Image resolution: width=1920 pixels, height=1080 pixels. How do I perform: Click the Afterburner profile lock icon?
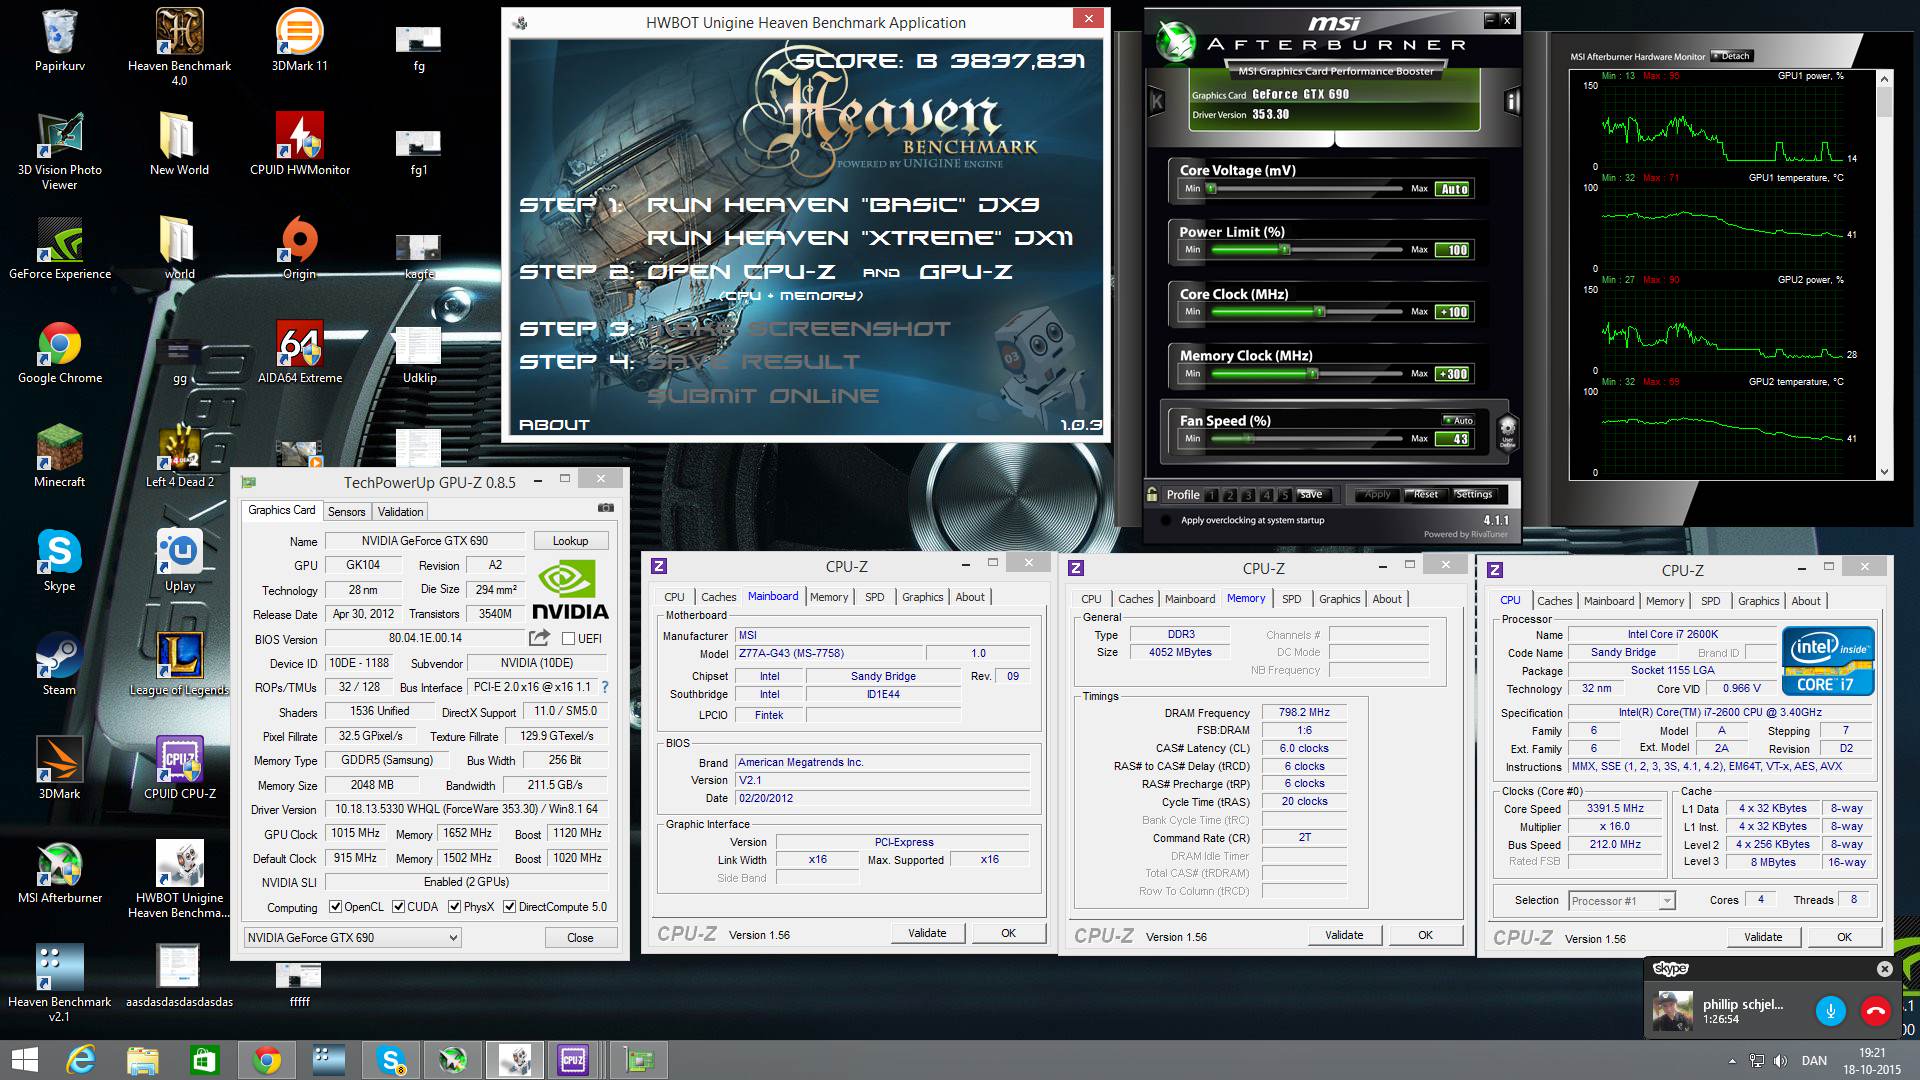coord(1153,494)
